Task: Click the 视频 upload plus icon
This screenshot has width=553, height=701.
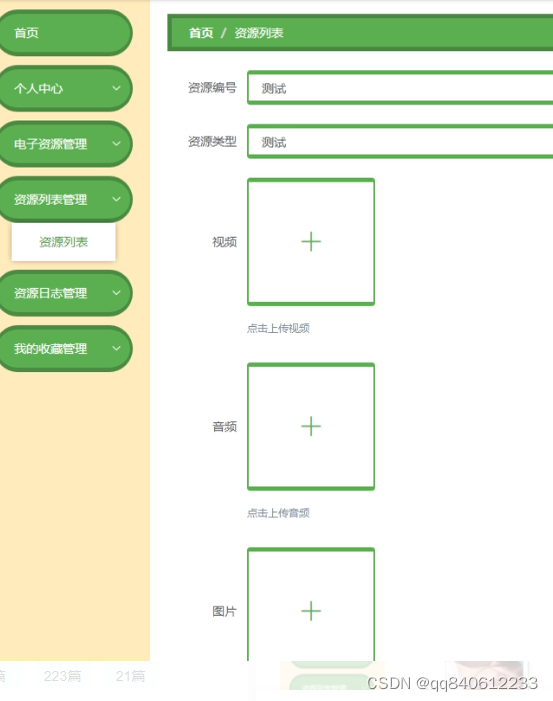Action: (311, 242)
